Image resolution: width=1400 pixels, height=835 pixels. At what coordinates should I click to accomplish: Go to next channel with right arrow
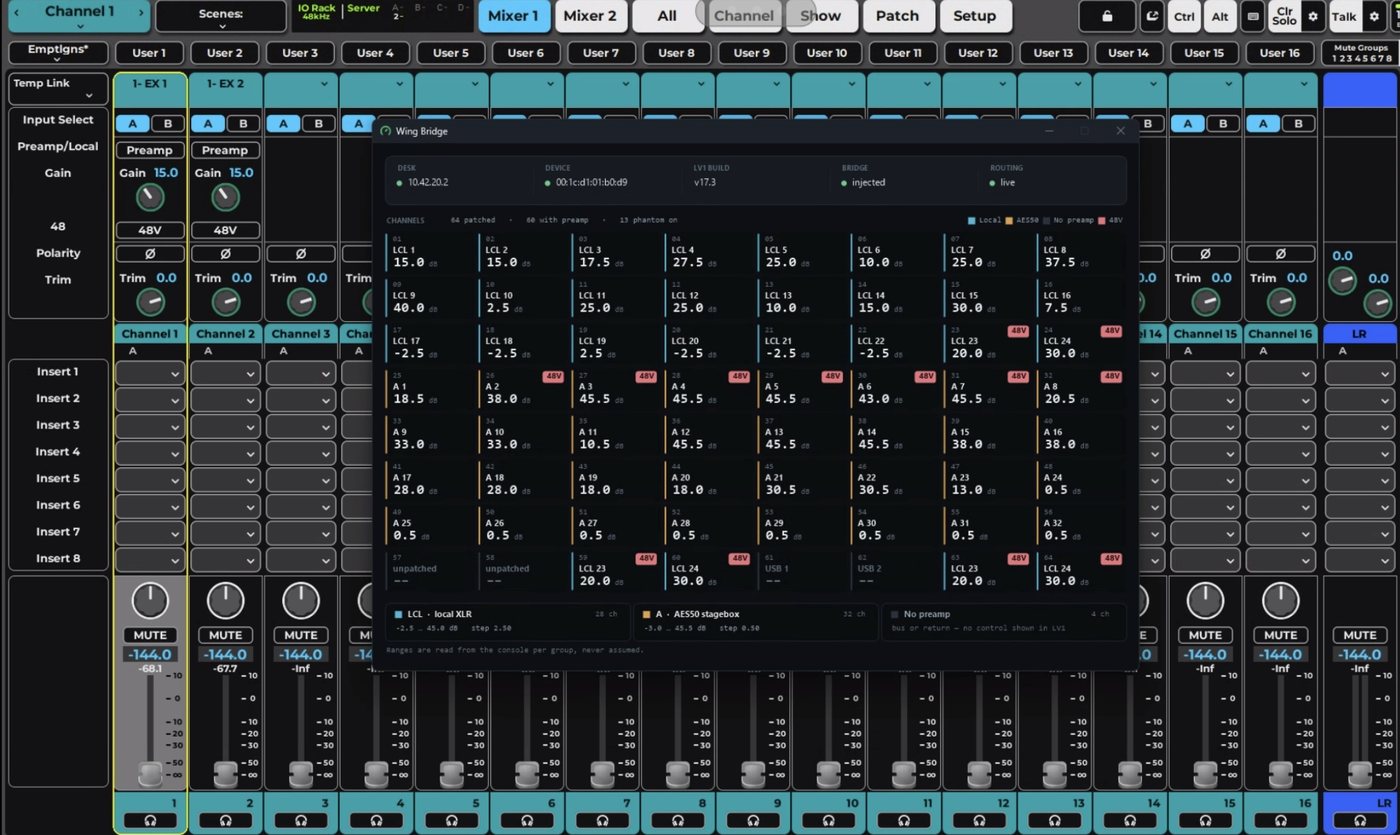[143, 12]
